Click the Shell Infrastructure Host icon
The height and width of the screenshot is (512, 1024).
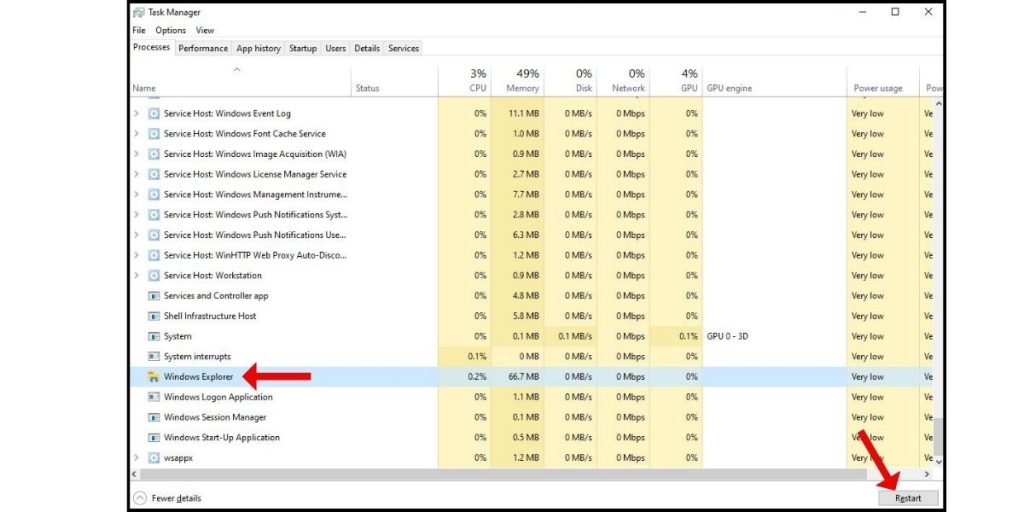point(153,316)
